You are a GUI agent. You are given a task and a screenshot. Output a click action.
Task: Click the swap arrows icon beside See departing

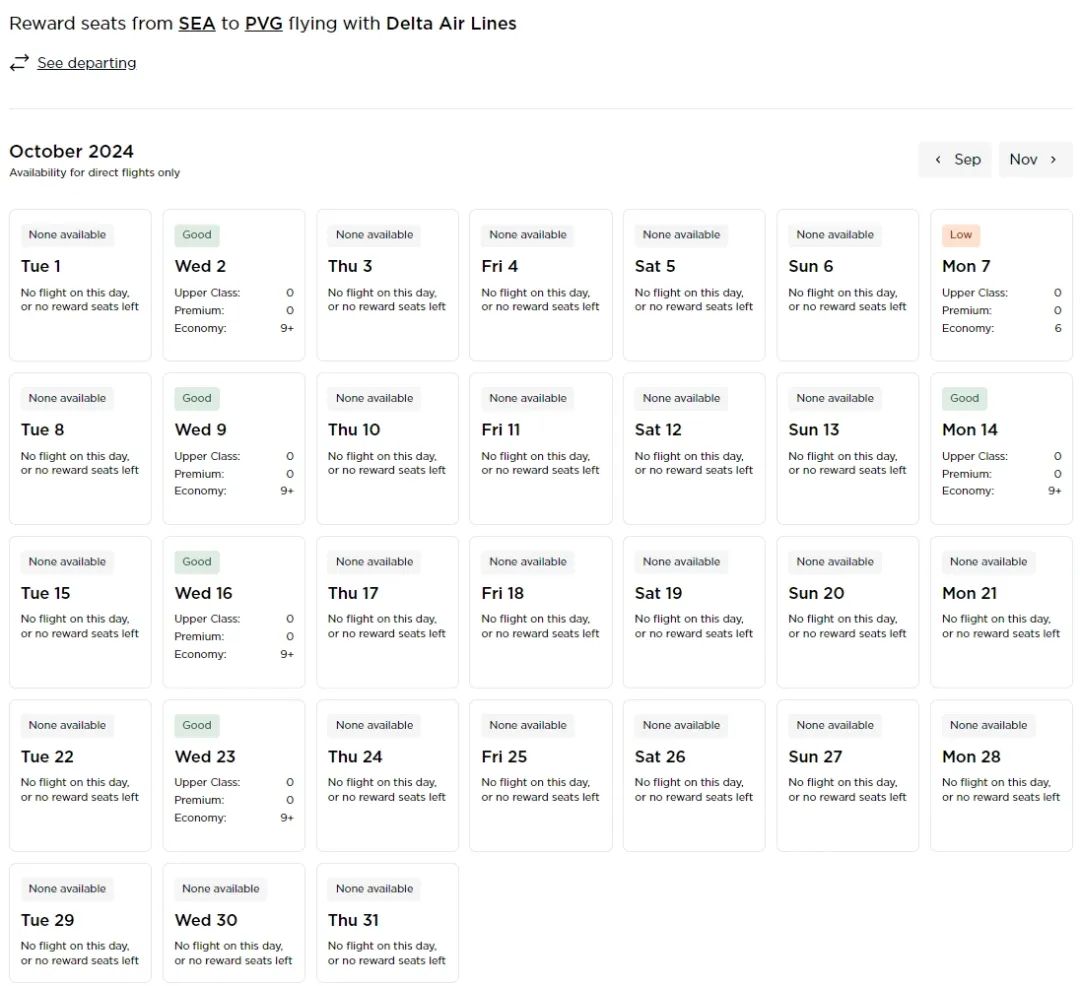pyautogui.click(x=19, y=63)
